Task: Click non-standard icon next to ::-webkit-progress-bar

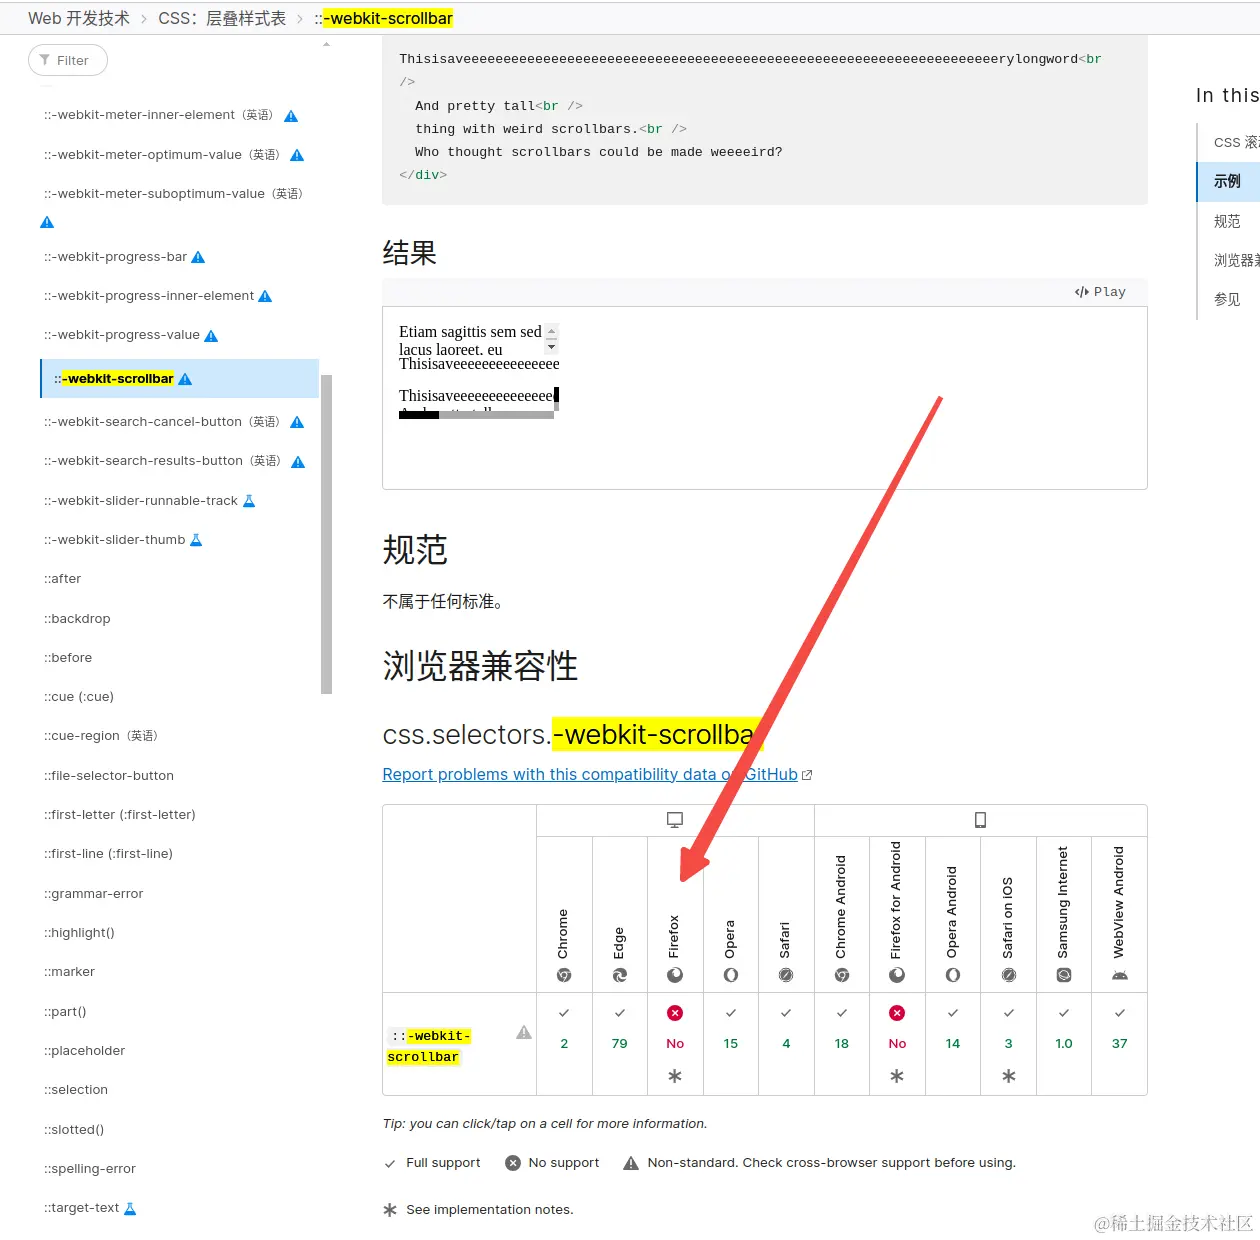Action: pyautogui.click(x=198, y=257)
